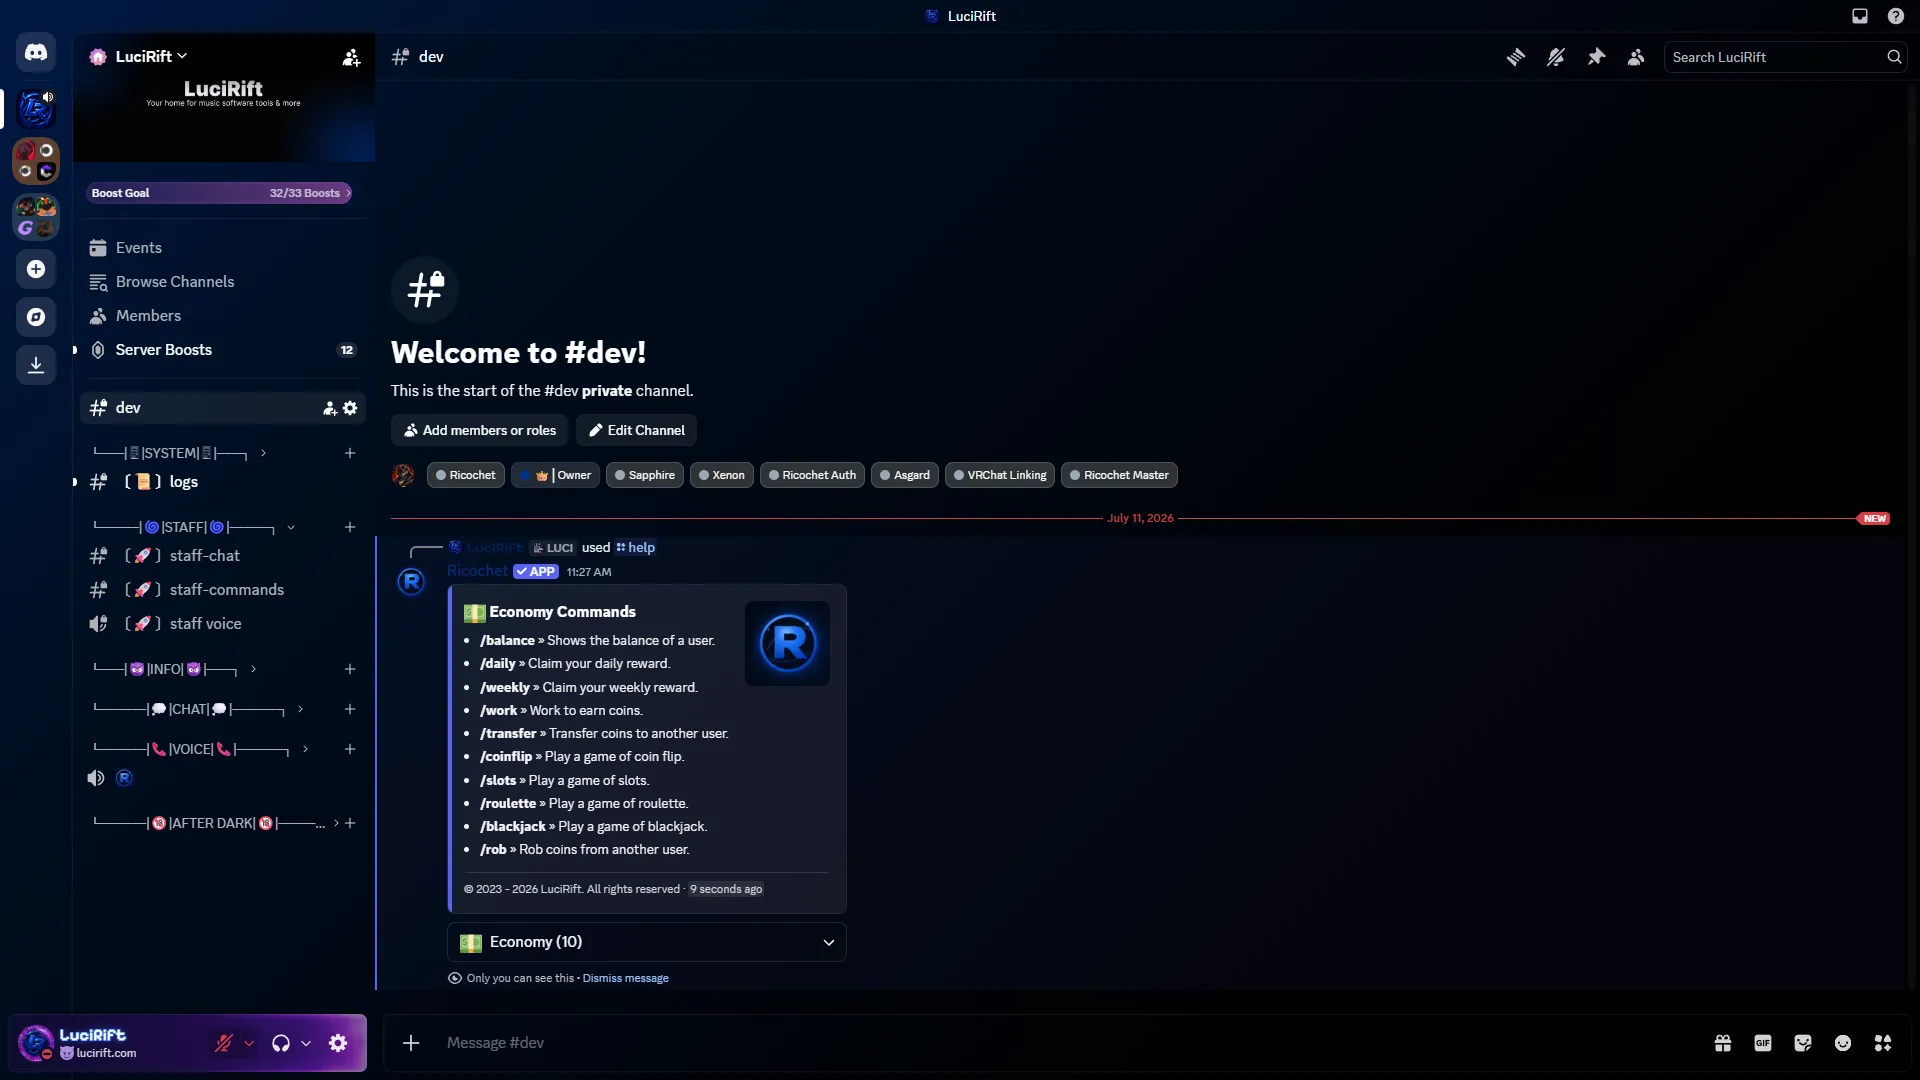Click the attachment plus button
The image size is (1920, 1080).
[411, 1043]
